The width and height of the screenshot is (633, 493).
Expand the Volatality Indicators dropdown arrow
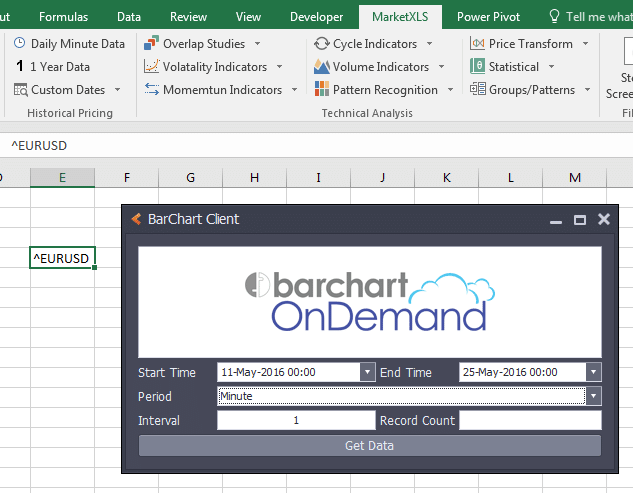click(x=279, y=66)
